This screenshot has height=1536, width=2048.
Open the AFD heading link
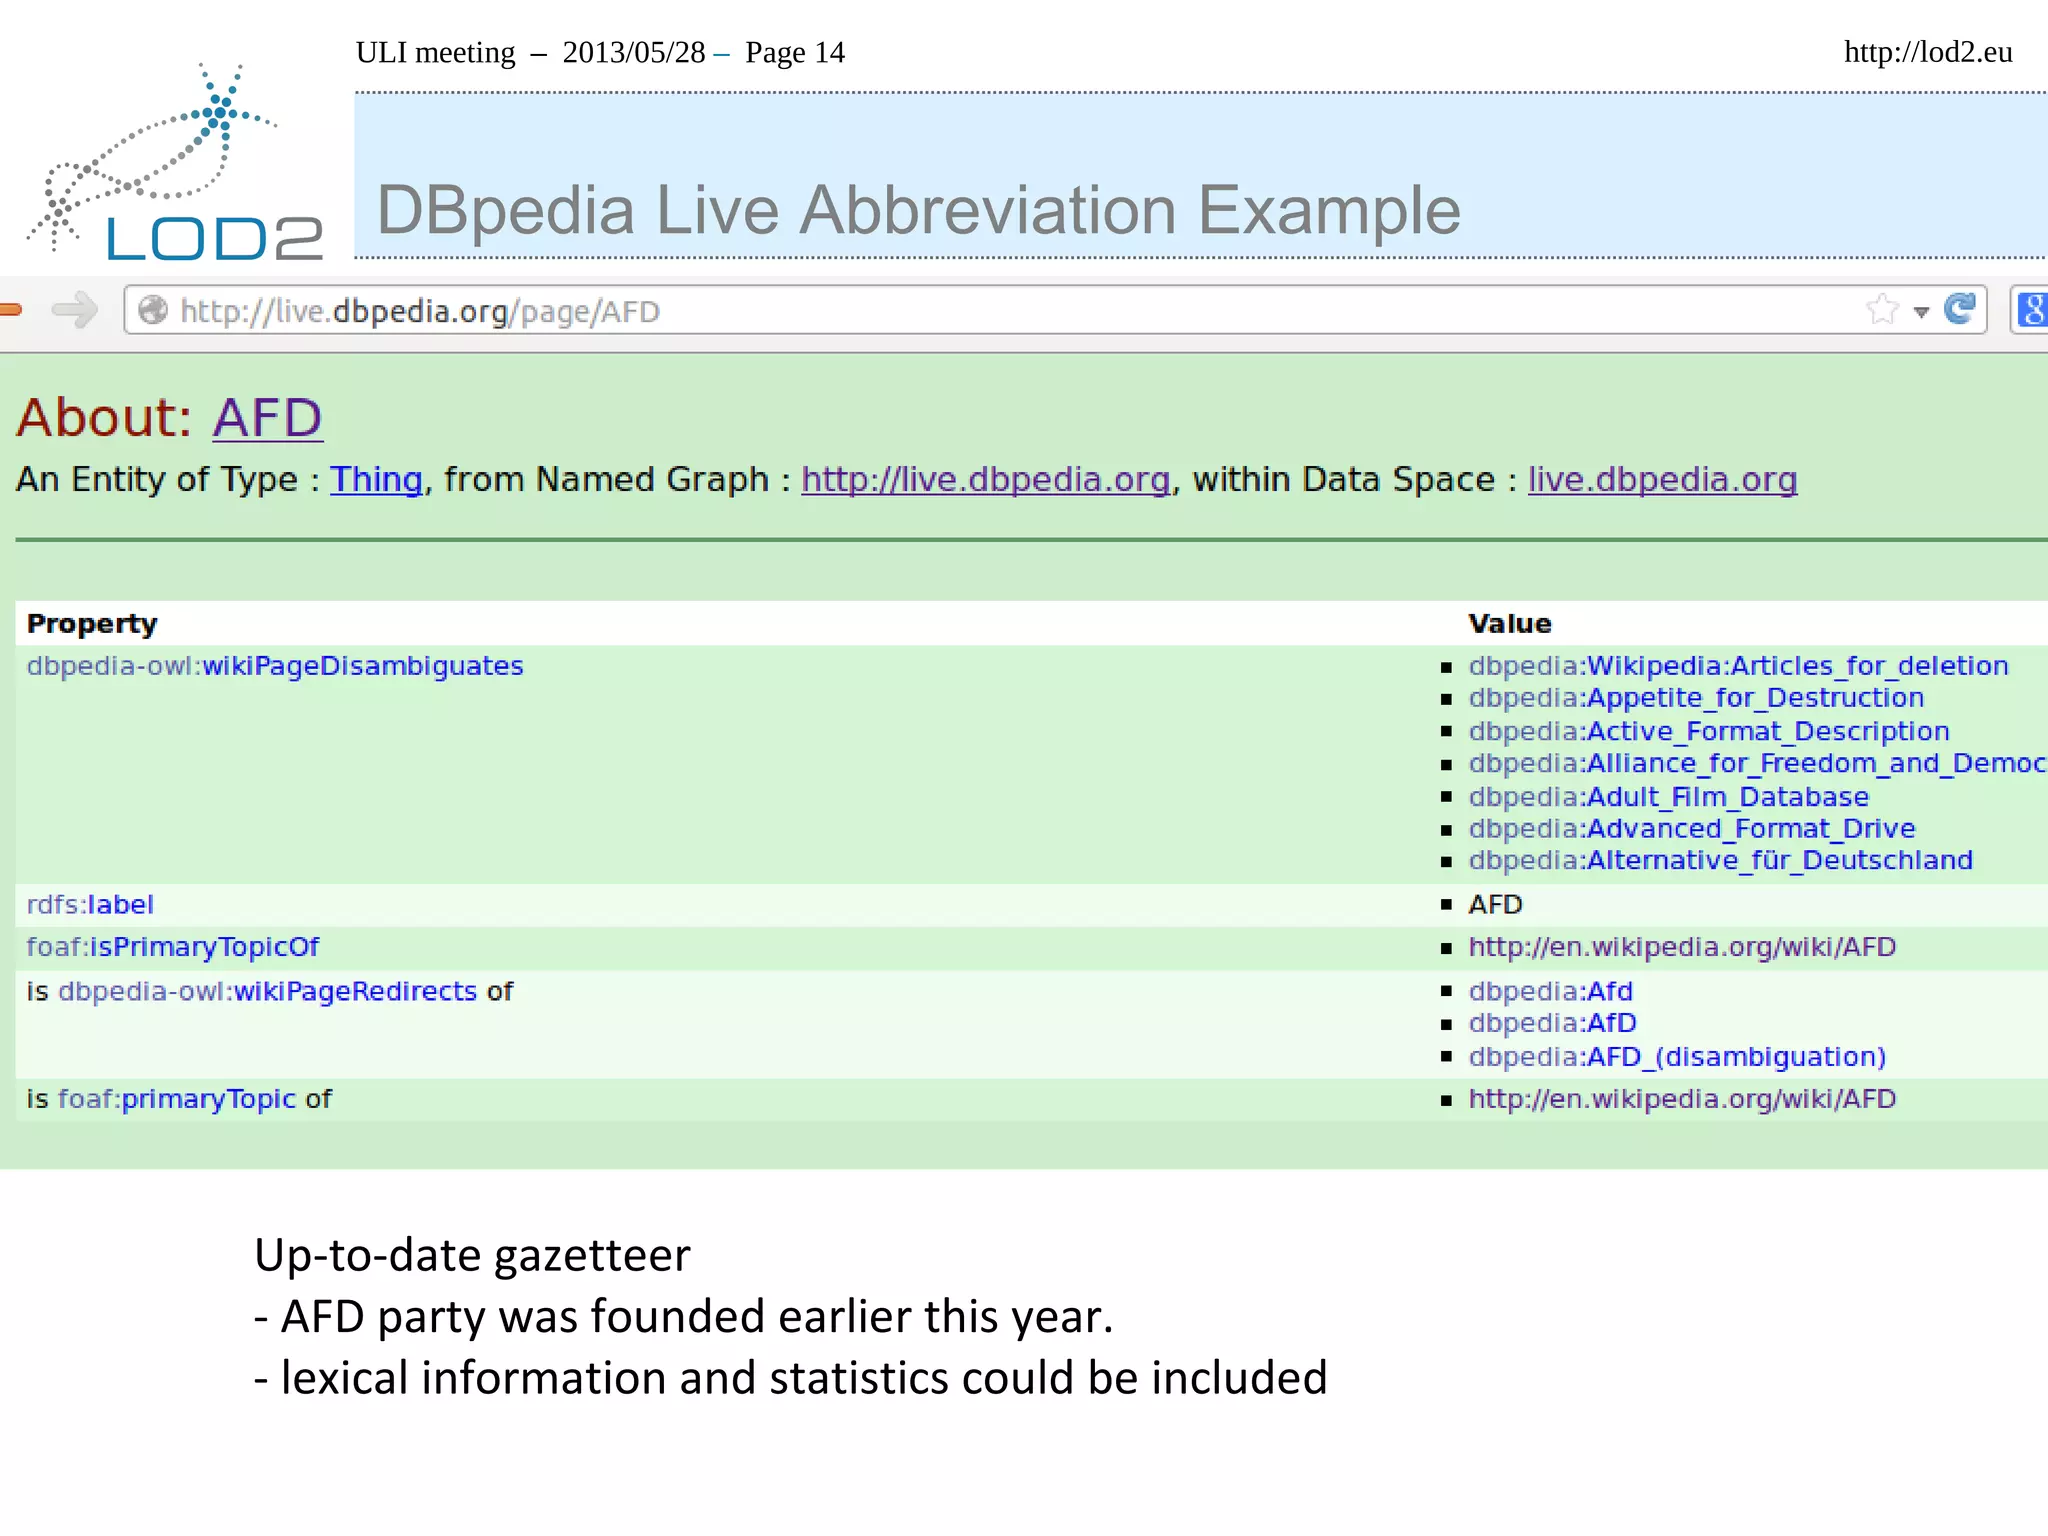click(267, 417)
